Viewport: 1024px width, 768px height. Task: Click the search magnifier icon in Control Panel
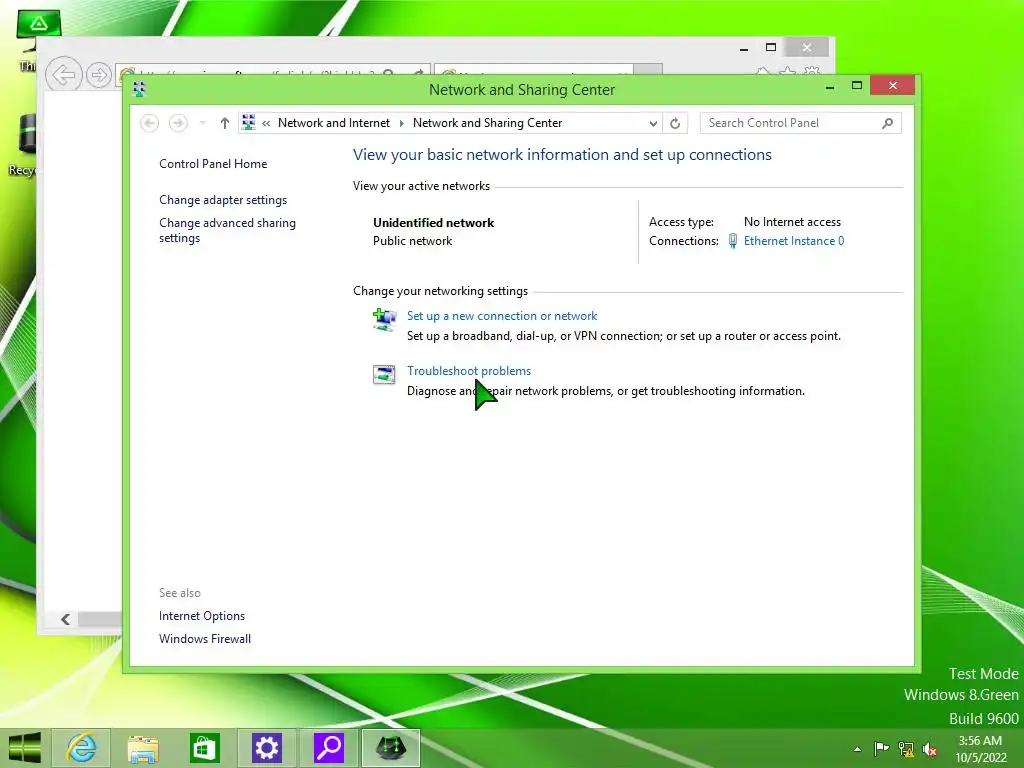(888, 123)
